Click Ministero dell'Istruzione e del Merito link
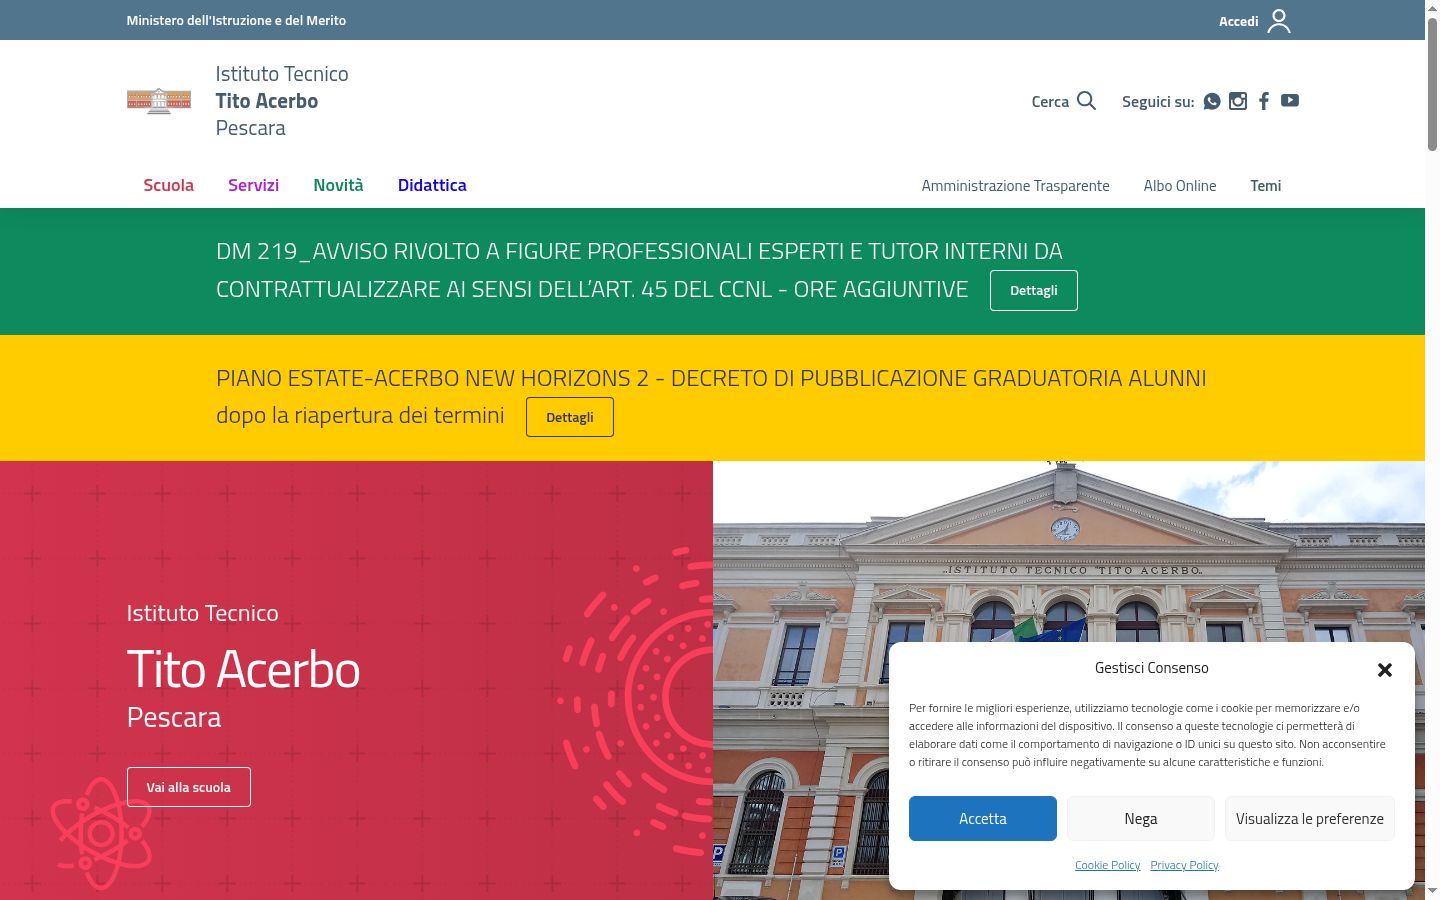The image size is (1440, 900). point(236,20)
